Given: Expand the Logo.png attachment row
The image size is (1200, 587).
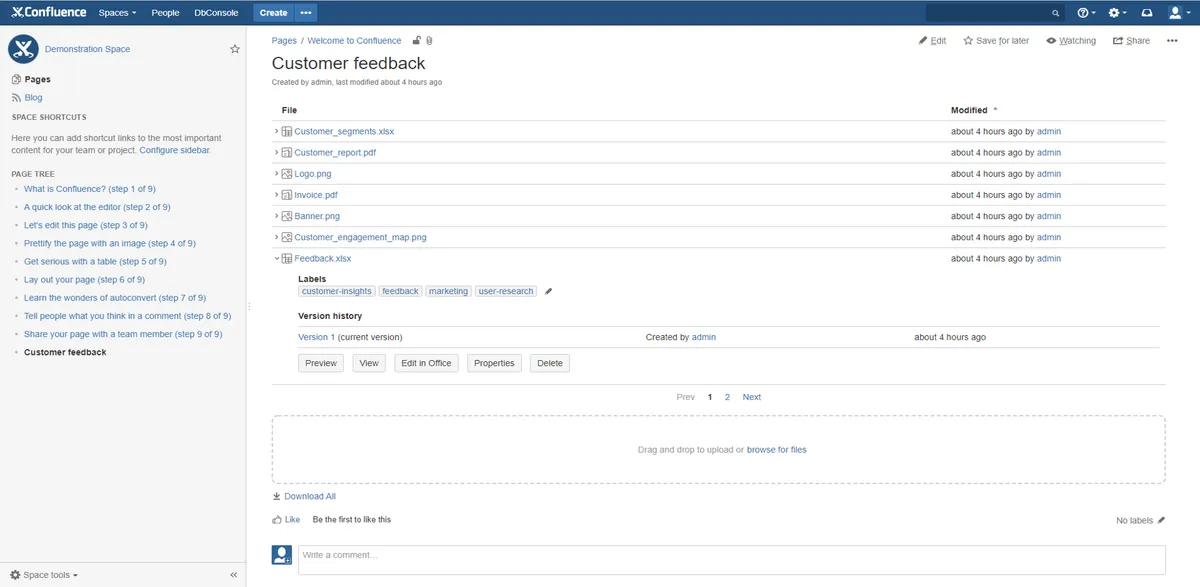Looking at the screenshot, I should [277, 174].
